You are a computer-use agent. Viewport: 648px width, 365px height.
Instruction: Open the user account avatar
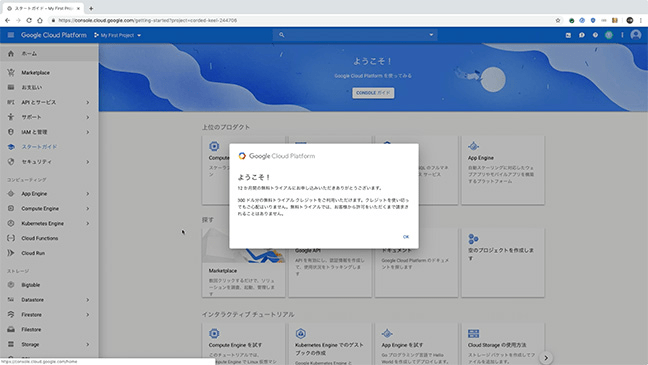click(636, 35)
